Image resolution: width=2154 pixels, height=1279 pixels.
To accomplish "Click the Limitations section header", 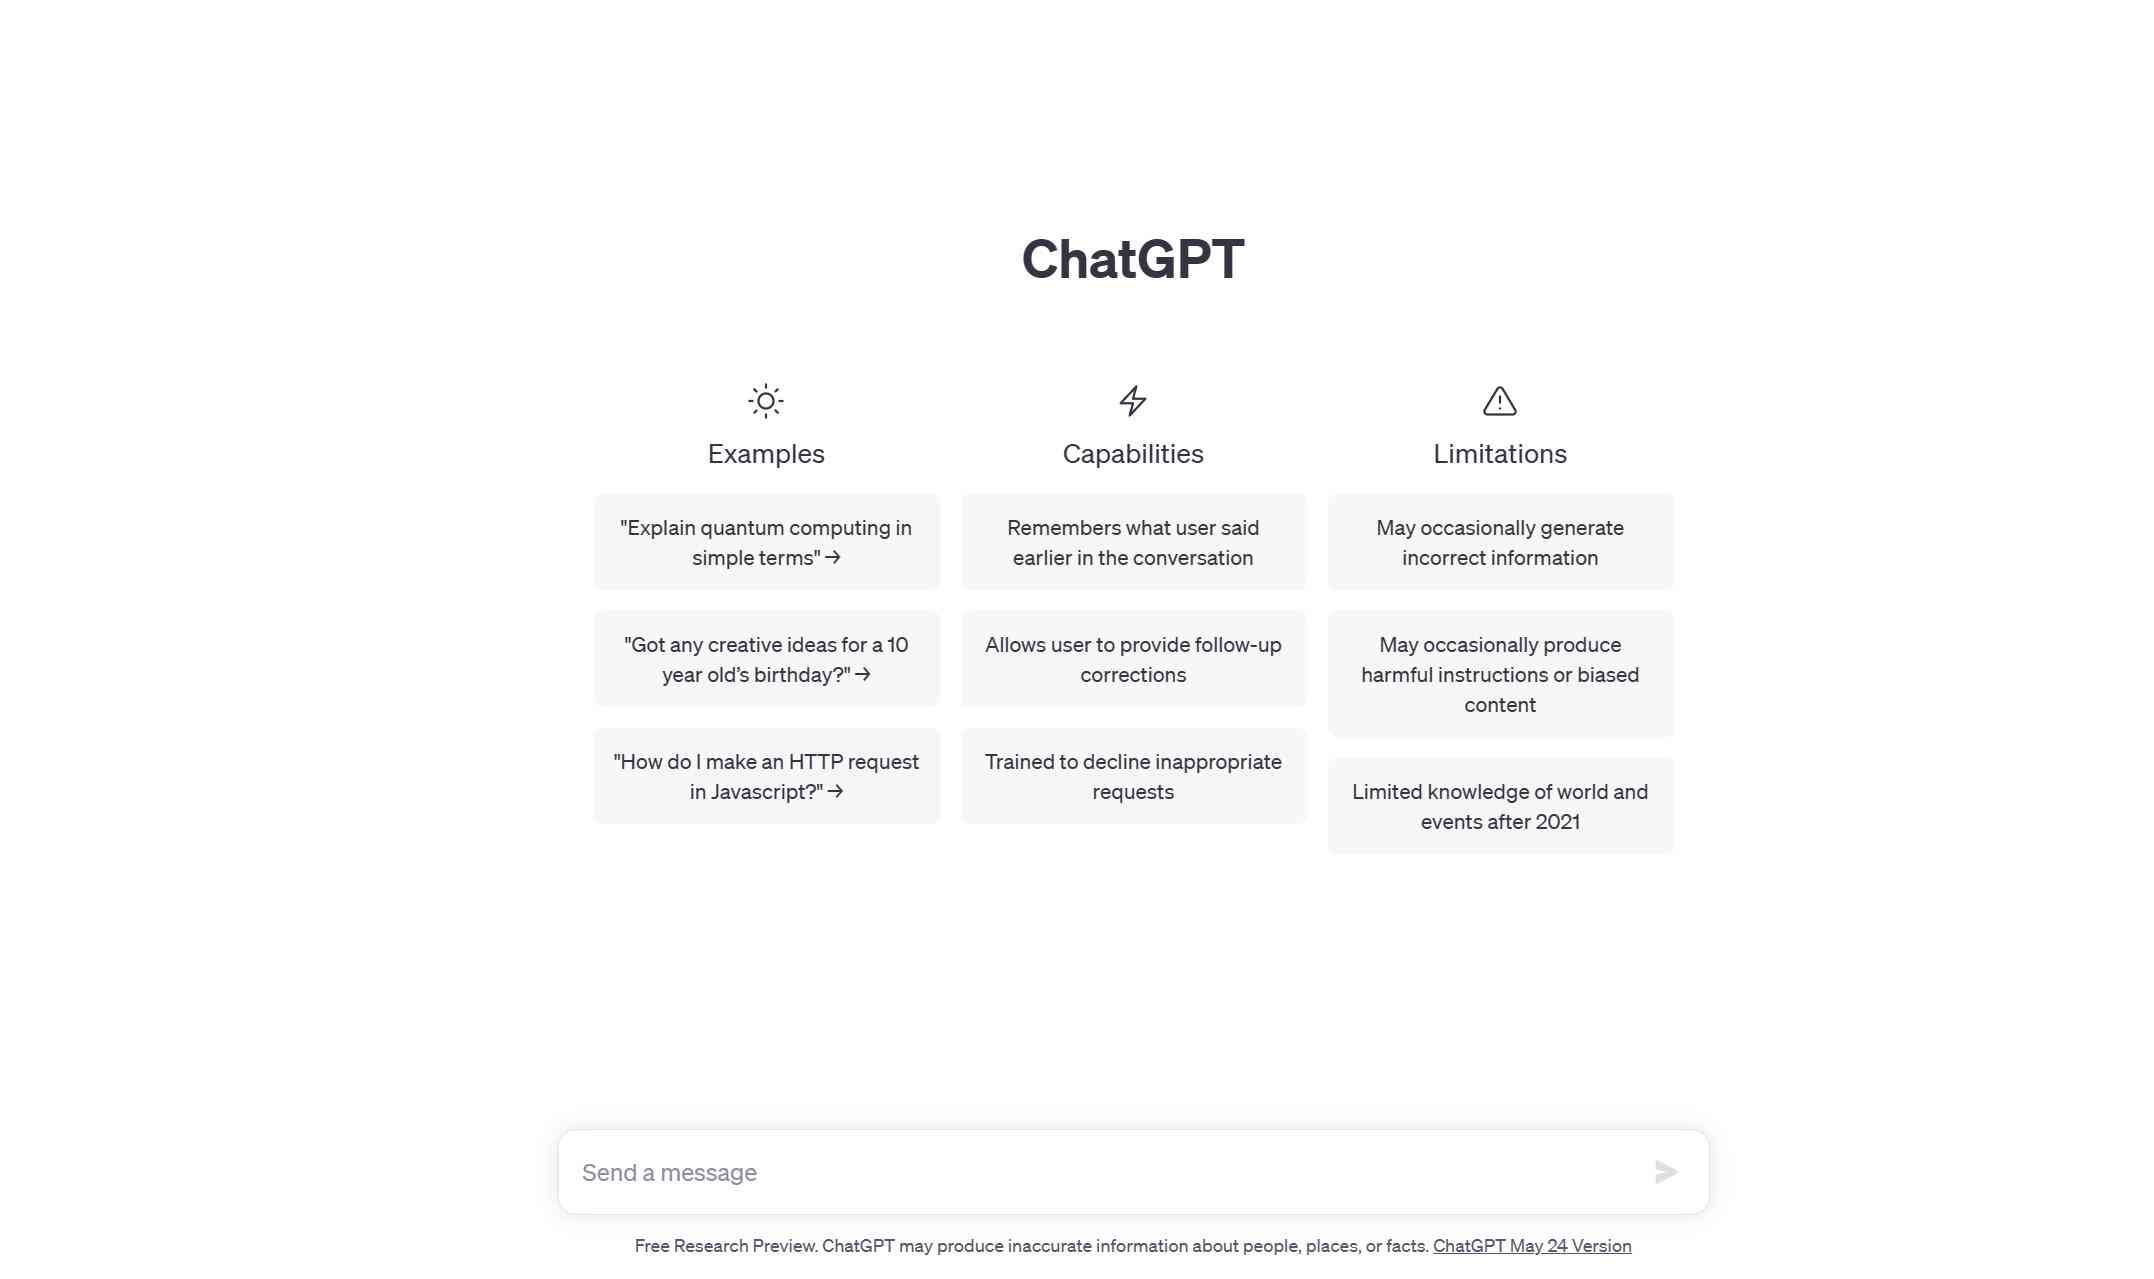I will (1499, 454).
